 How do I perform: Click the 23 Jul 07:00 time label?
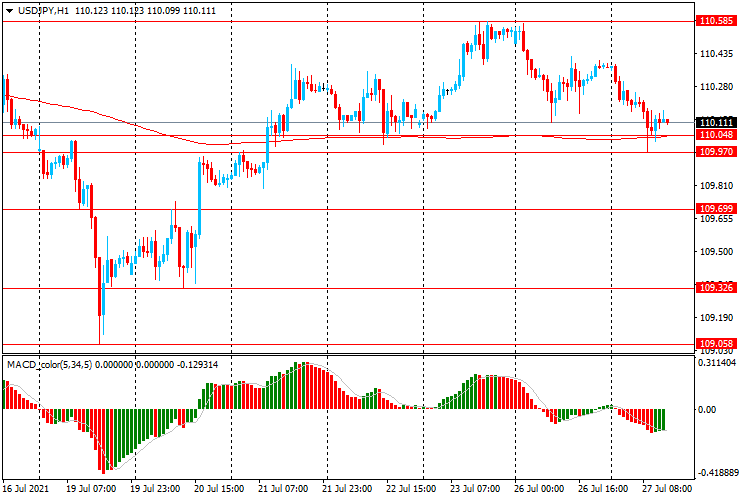475,488
